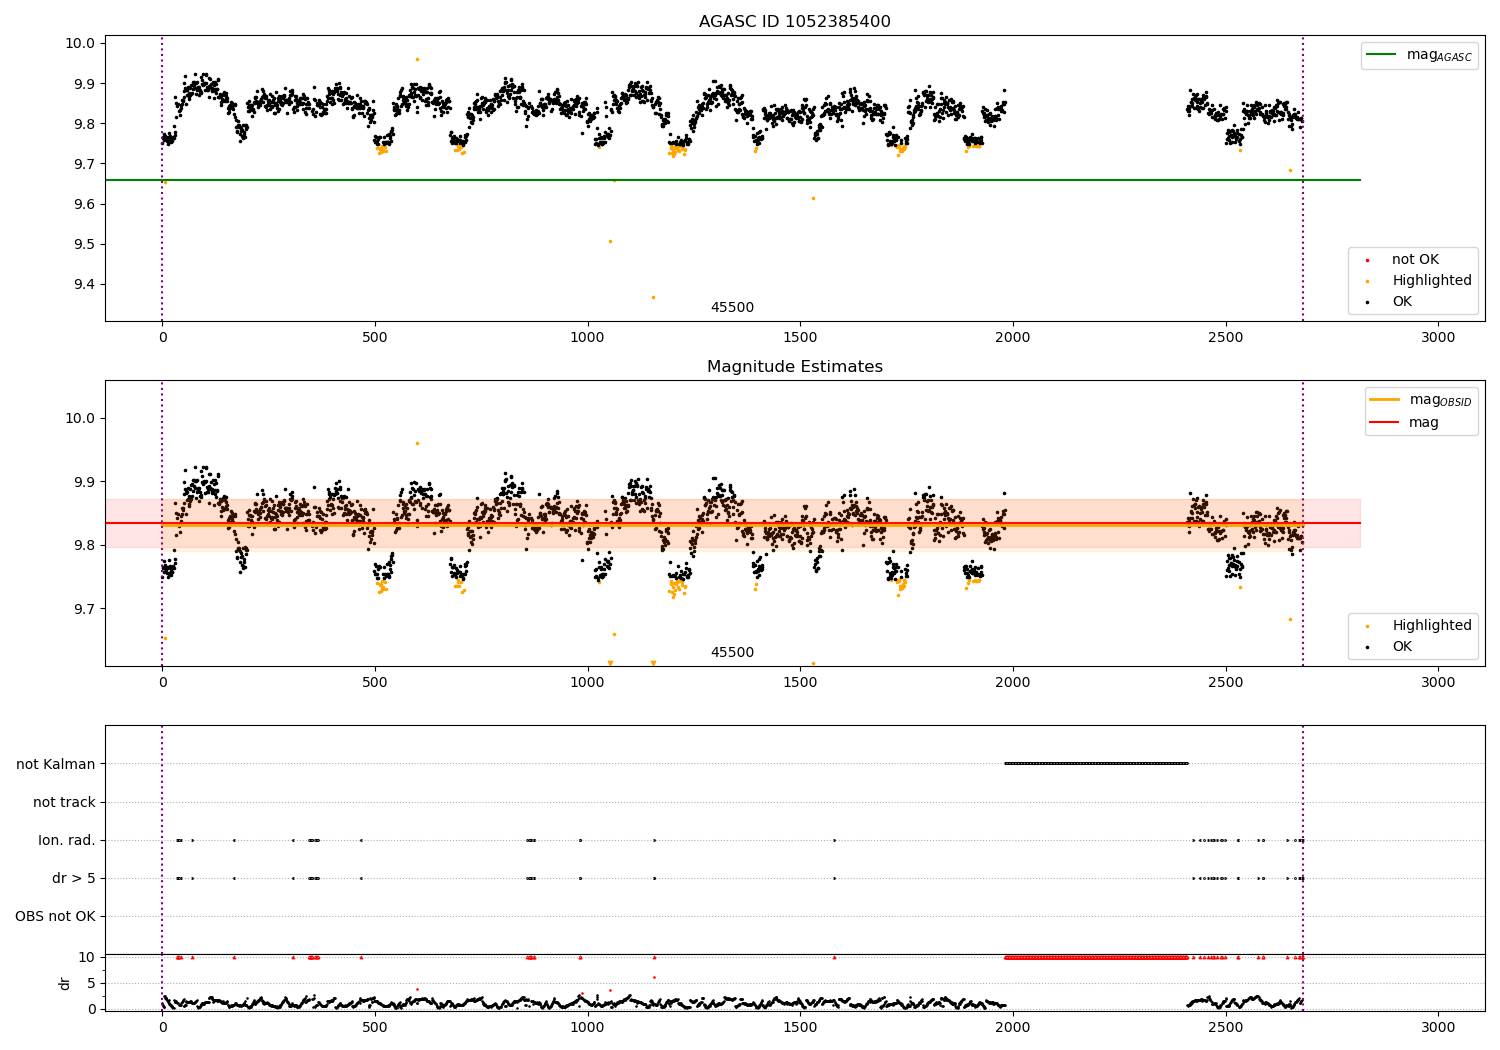Select the mag OBSID legend label in middle plot

tap(1440, 400)
